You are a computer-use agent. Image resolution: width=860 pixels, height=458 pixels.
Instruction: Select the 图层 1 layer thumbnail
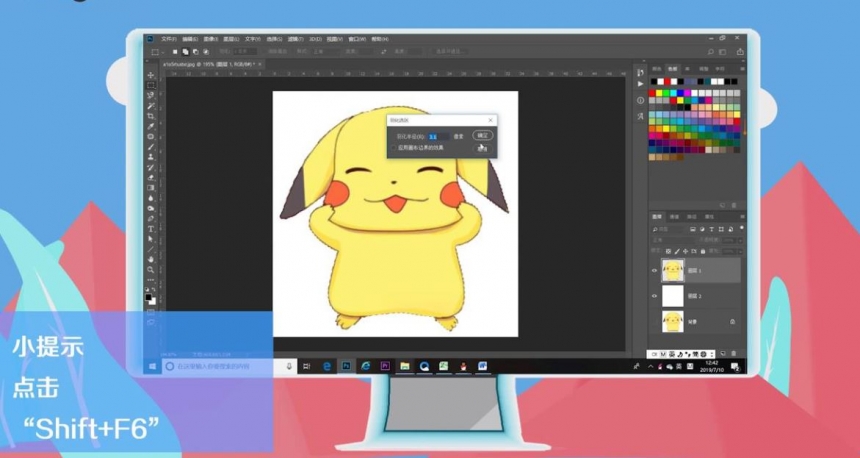pos(673,270)
